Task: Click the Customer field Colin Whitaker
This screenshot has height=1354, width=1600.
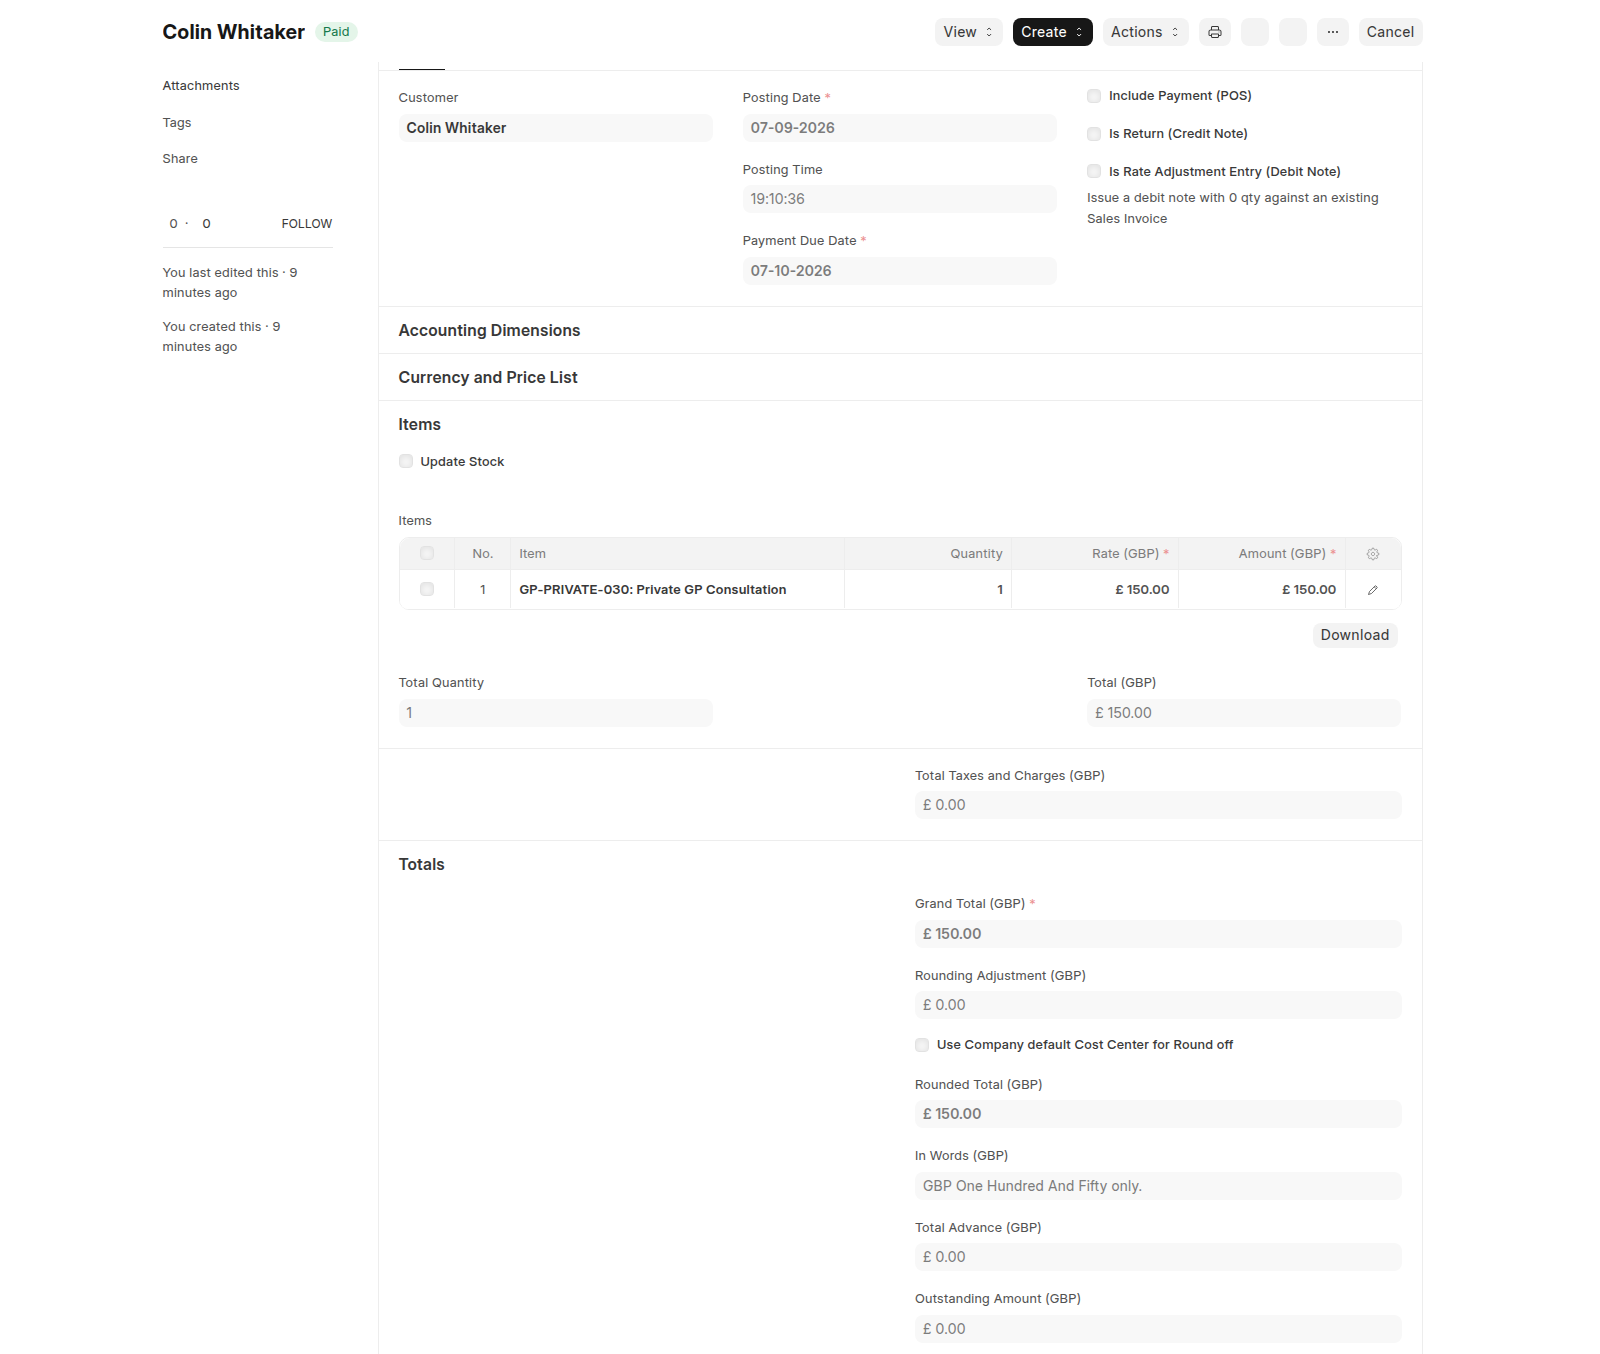Action: [555, 128]
